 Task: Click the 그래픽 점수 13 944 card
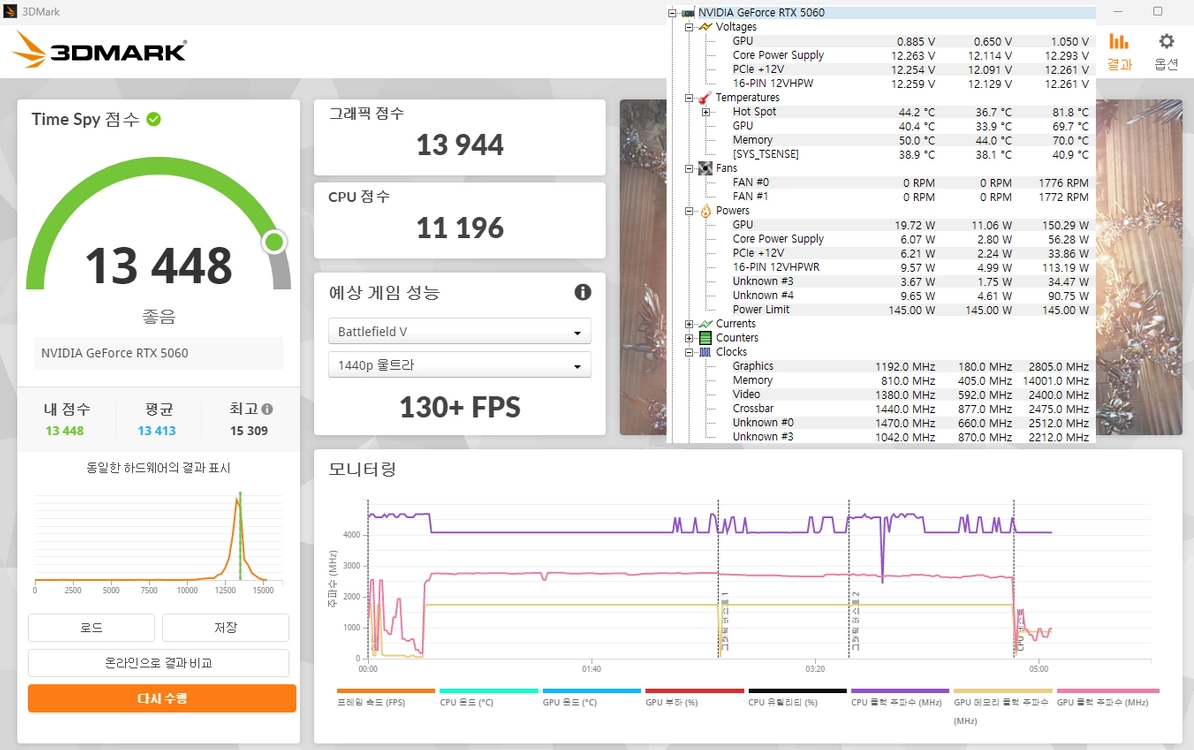pos(459,138)
